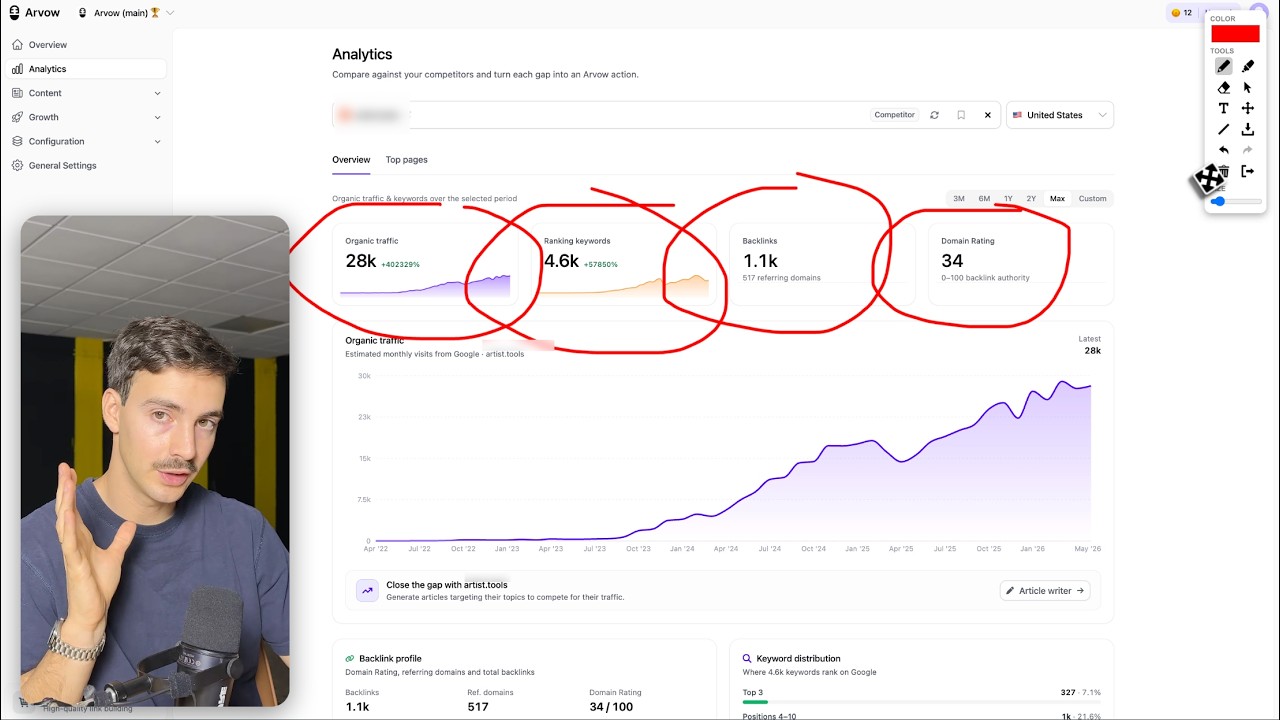Click the redo arrow in tools
The image size is (1280, 720).
click(x=1248, y=150)
